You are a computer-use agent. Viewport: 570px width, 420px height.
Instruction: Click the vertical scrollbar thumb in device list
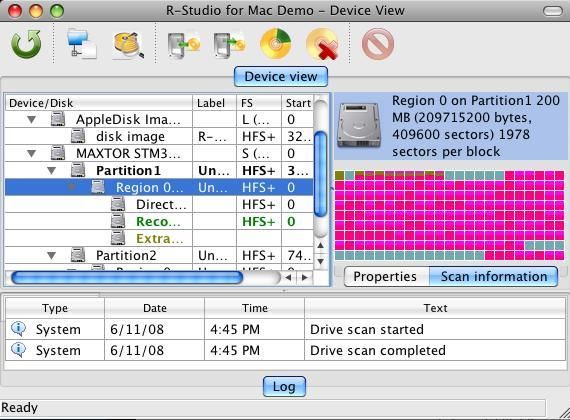pos(320,175)
